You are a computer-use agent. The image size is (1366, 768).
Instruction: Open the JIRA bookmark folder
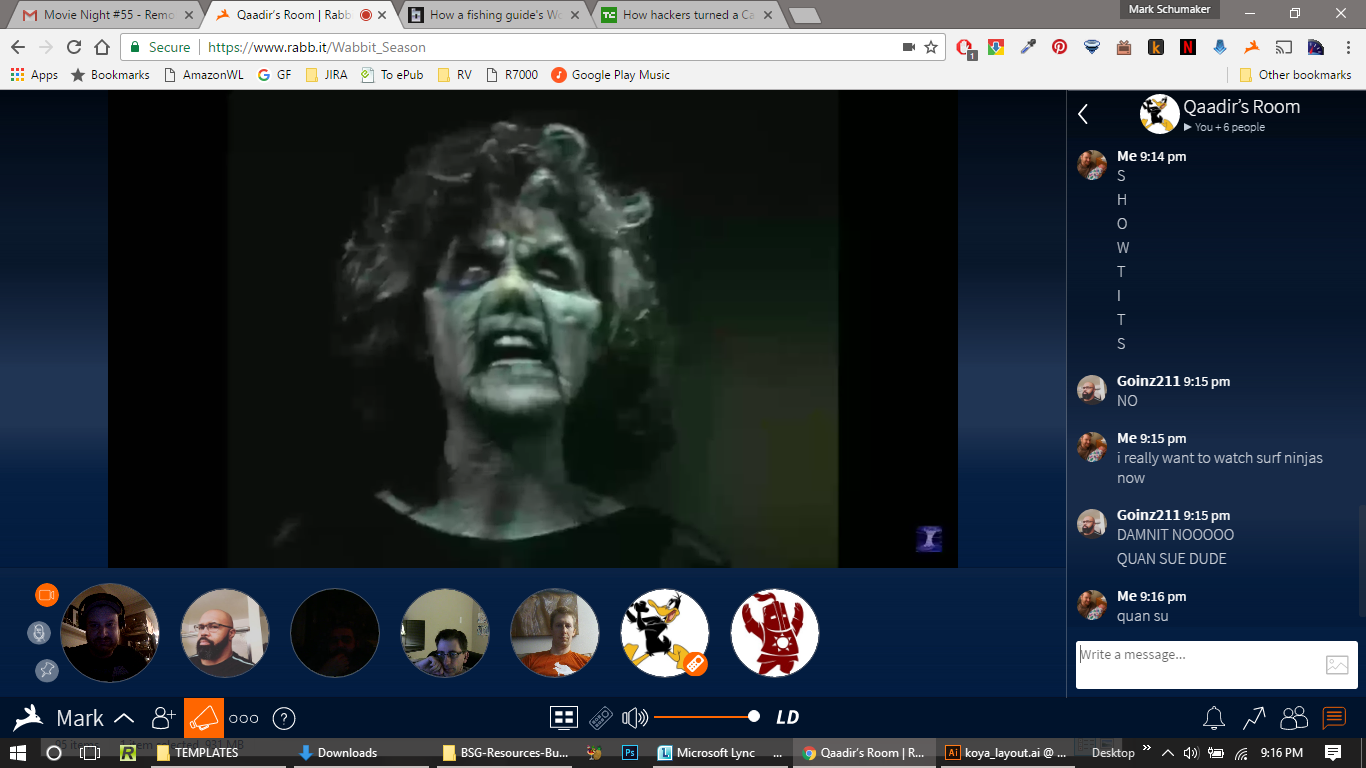[x=326, y=75]
